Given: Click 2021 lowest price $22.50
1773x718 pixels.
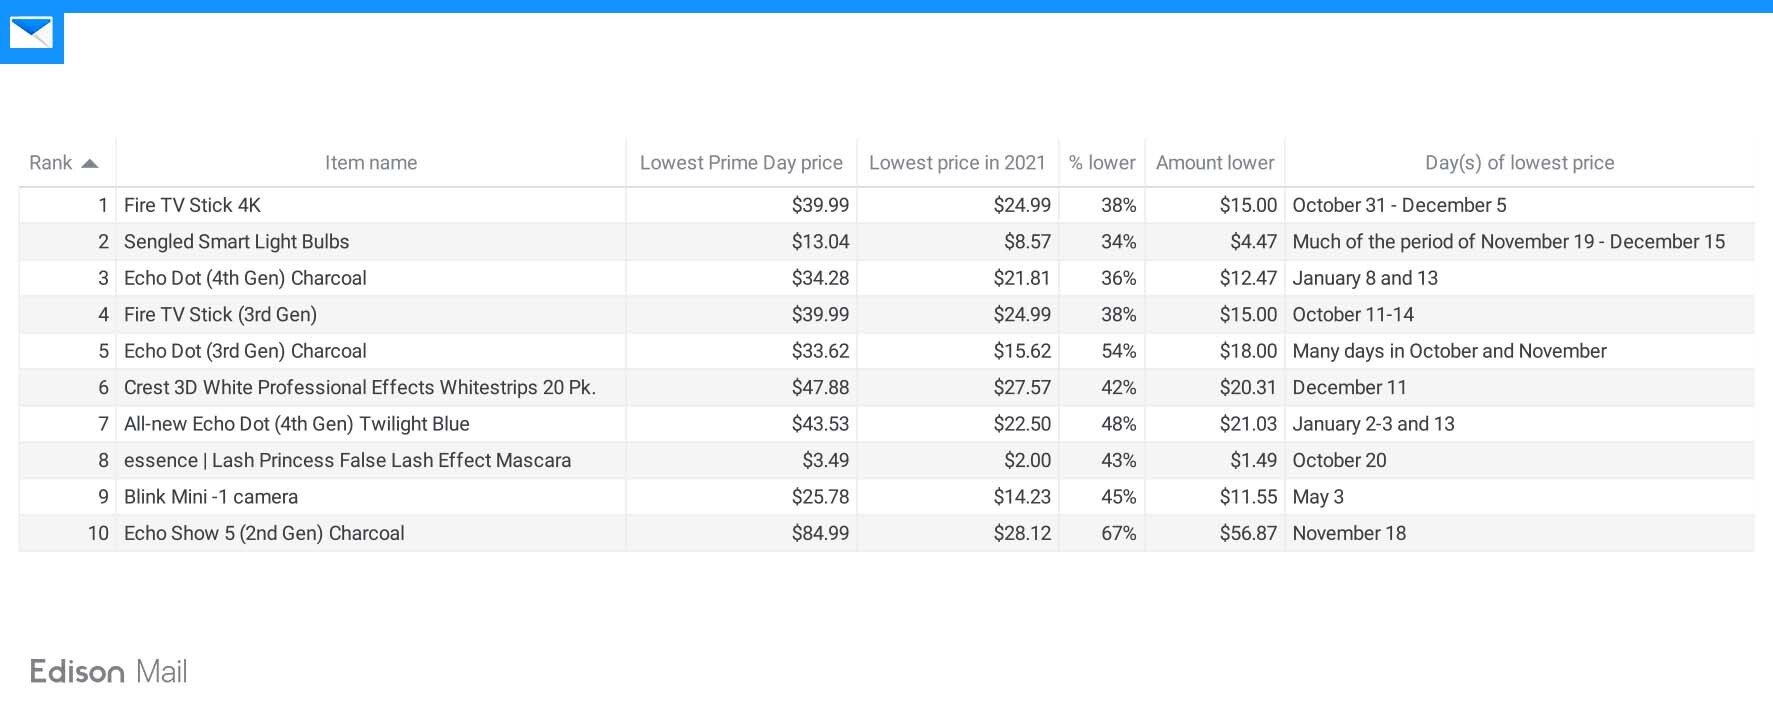Looking at the screenshot, I should (1022, 424).
